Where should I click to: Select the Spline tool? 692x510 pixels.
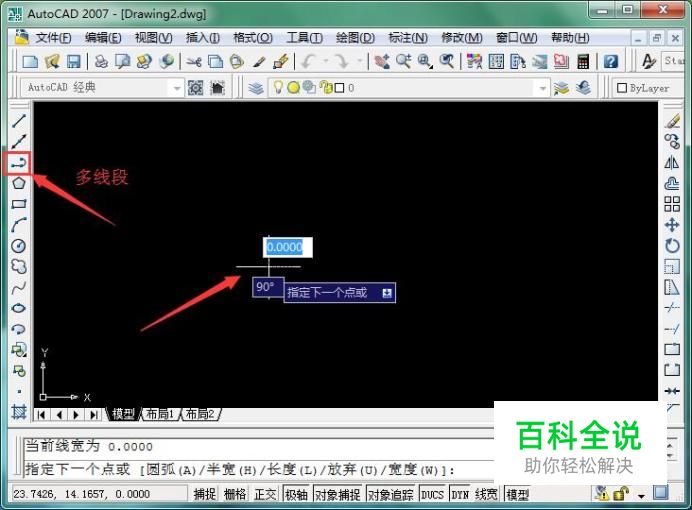tap(19, 288)
